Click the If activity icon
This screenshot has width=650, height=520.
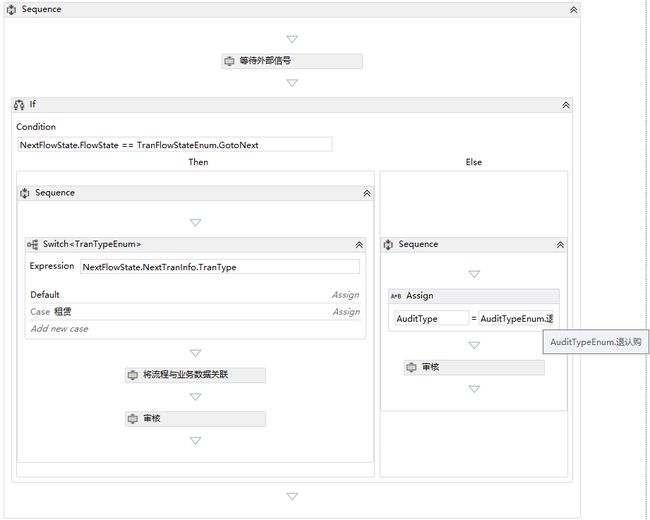(x=19, y=104)
